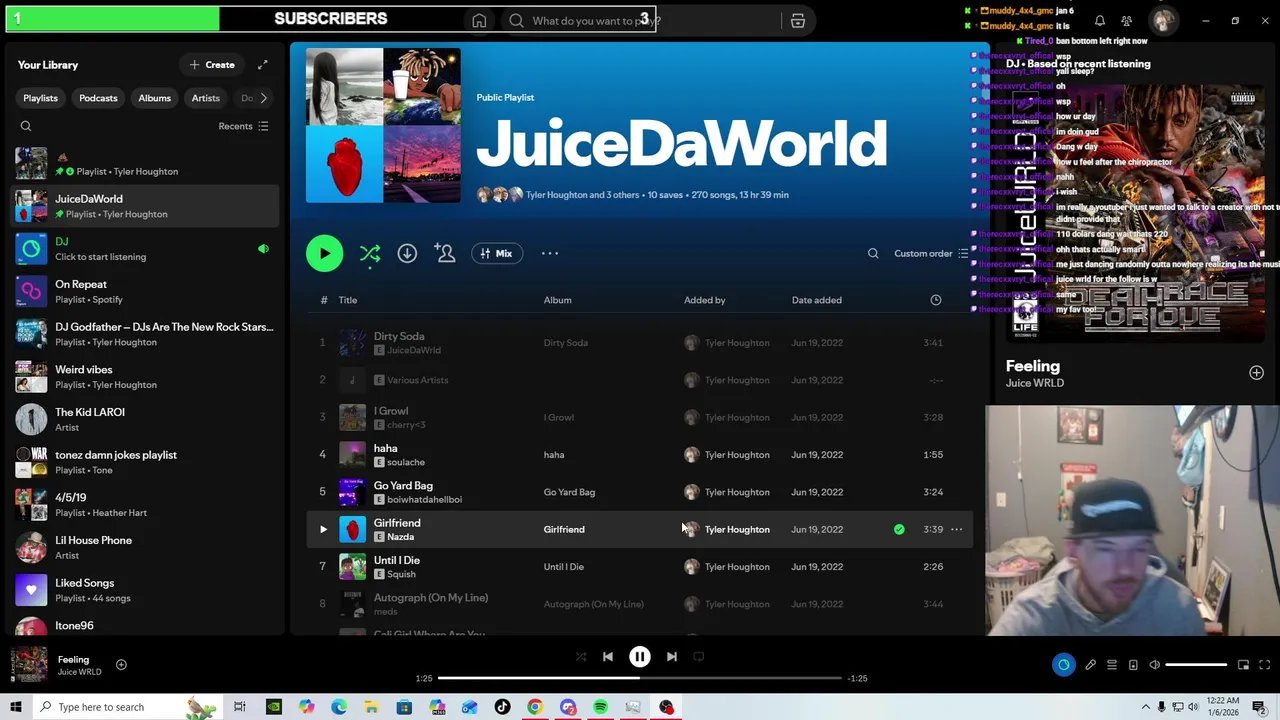Image resolution: width=1280 pixels, height=720 pixels.
Task: Invite collaborators to the playlist
Action: pyautogui.click(x=445, y=254)
